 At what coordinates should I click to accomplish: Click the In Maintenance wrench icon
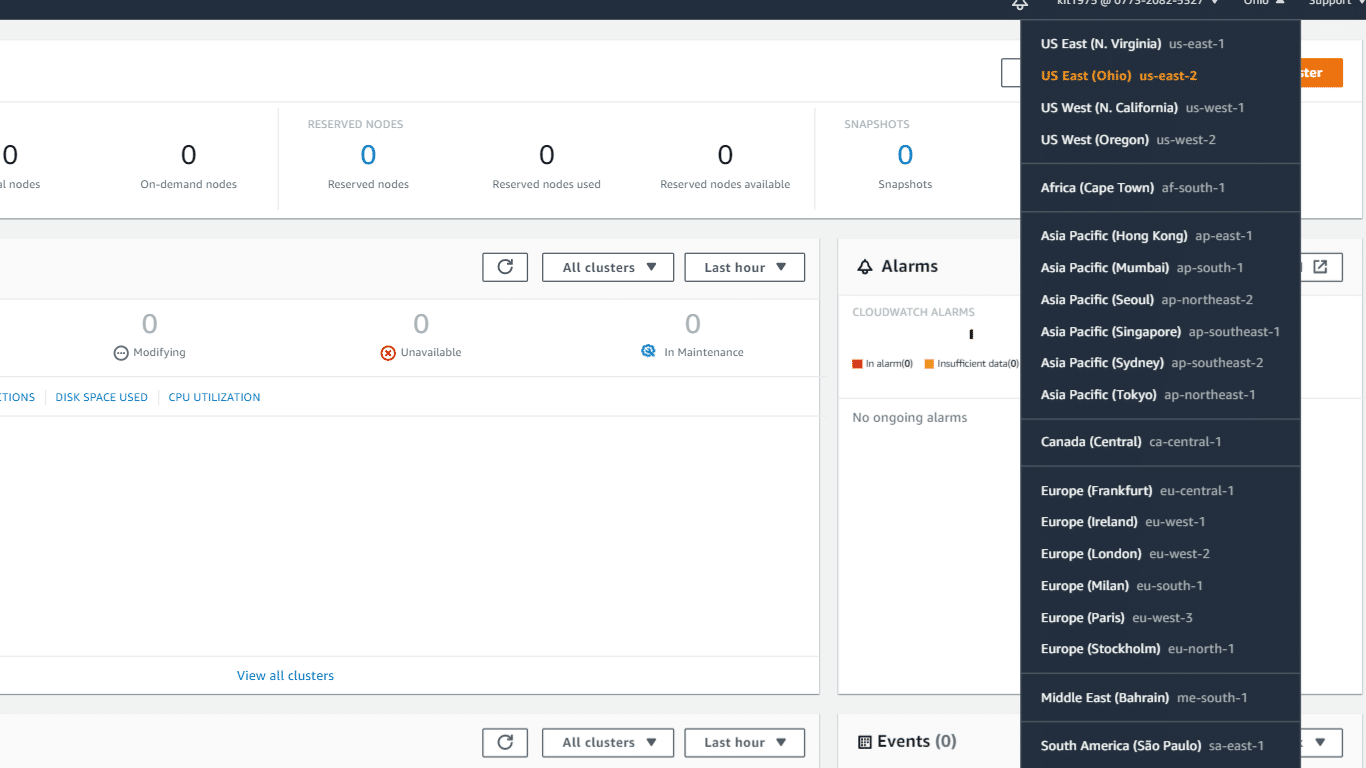(648, 351)
